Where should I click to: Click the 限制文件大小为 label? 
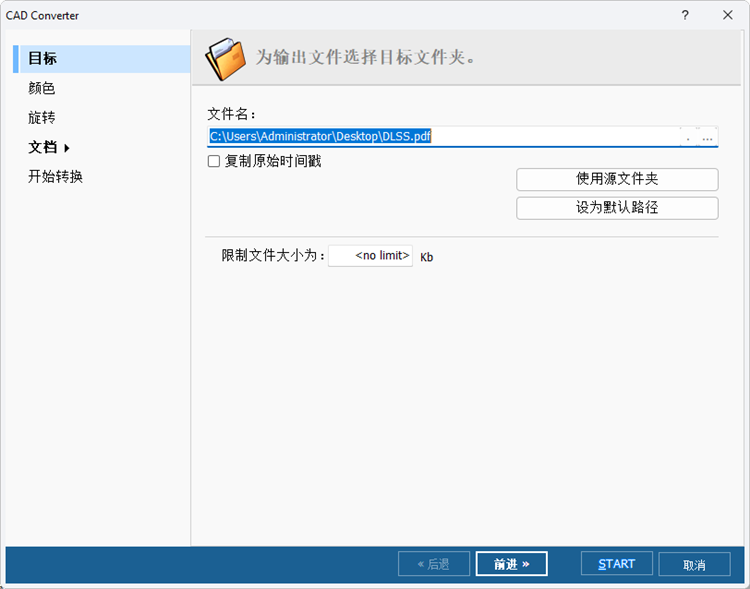coord(273,256)
